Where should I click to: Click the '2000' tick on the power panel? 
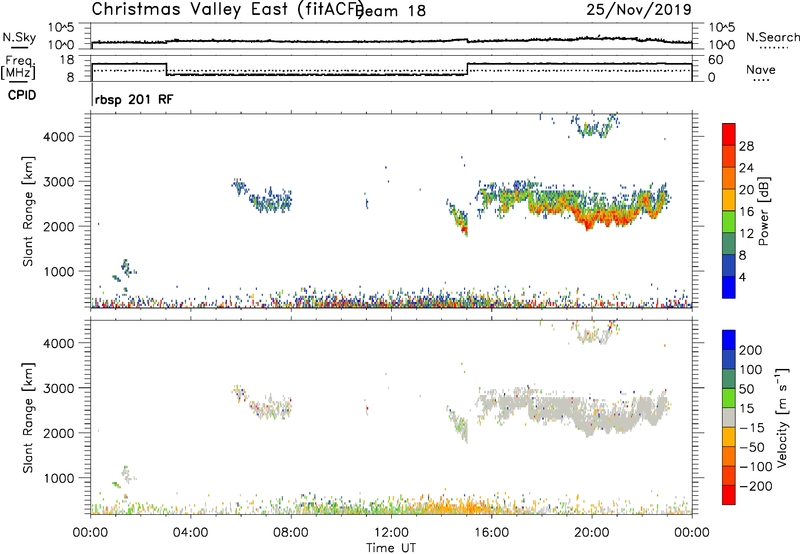(59, 226)
